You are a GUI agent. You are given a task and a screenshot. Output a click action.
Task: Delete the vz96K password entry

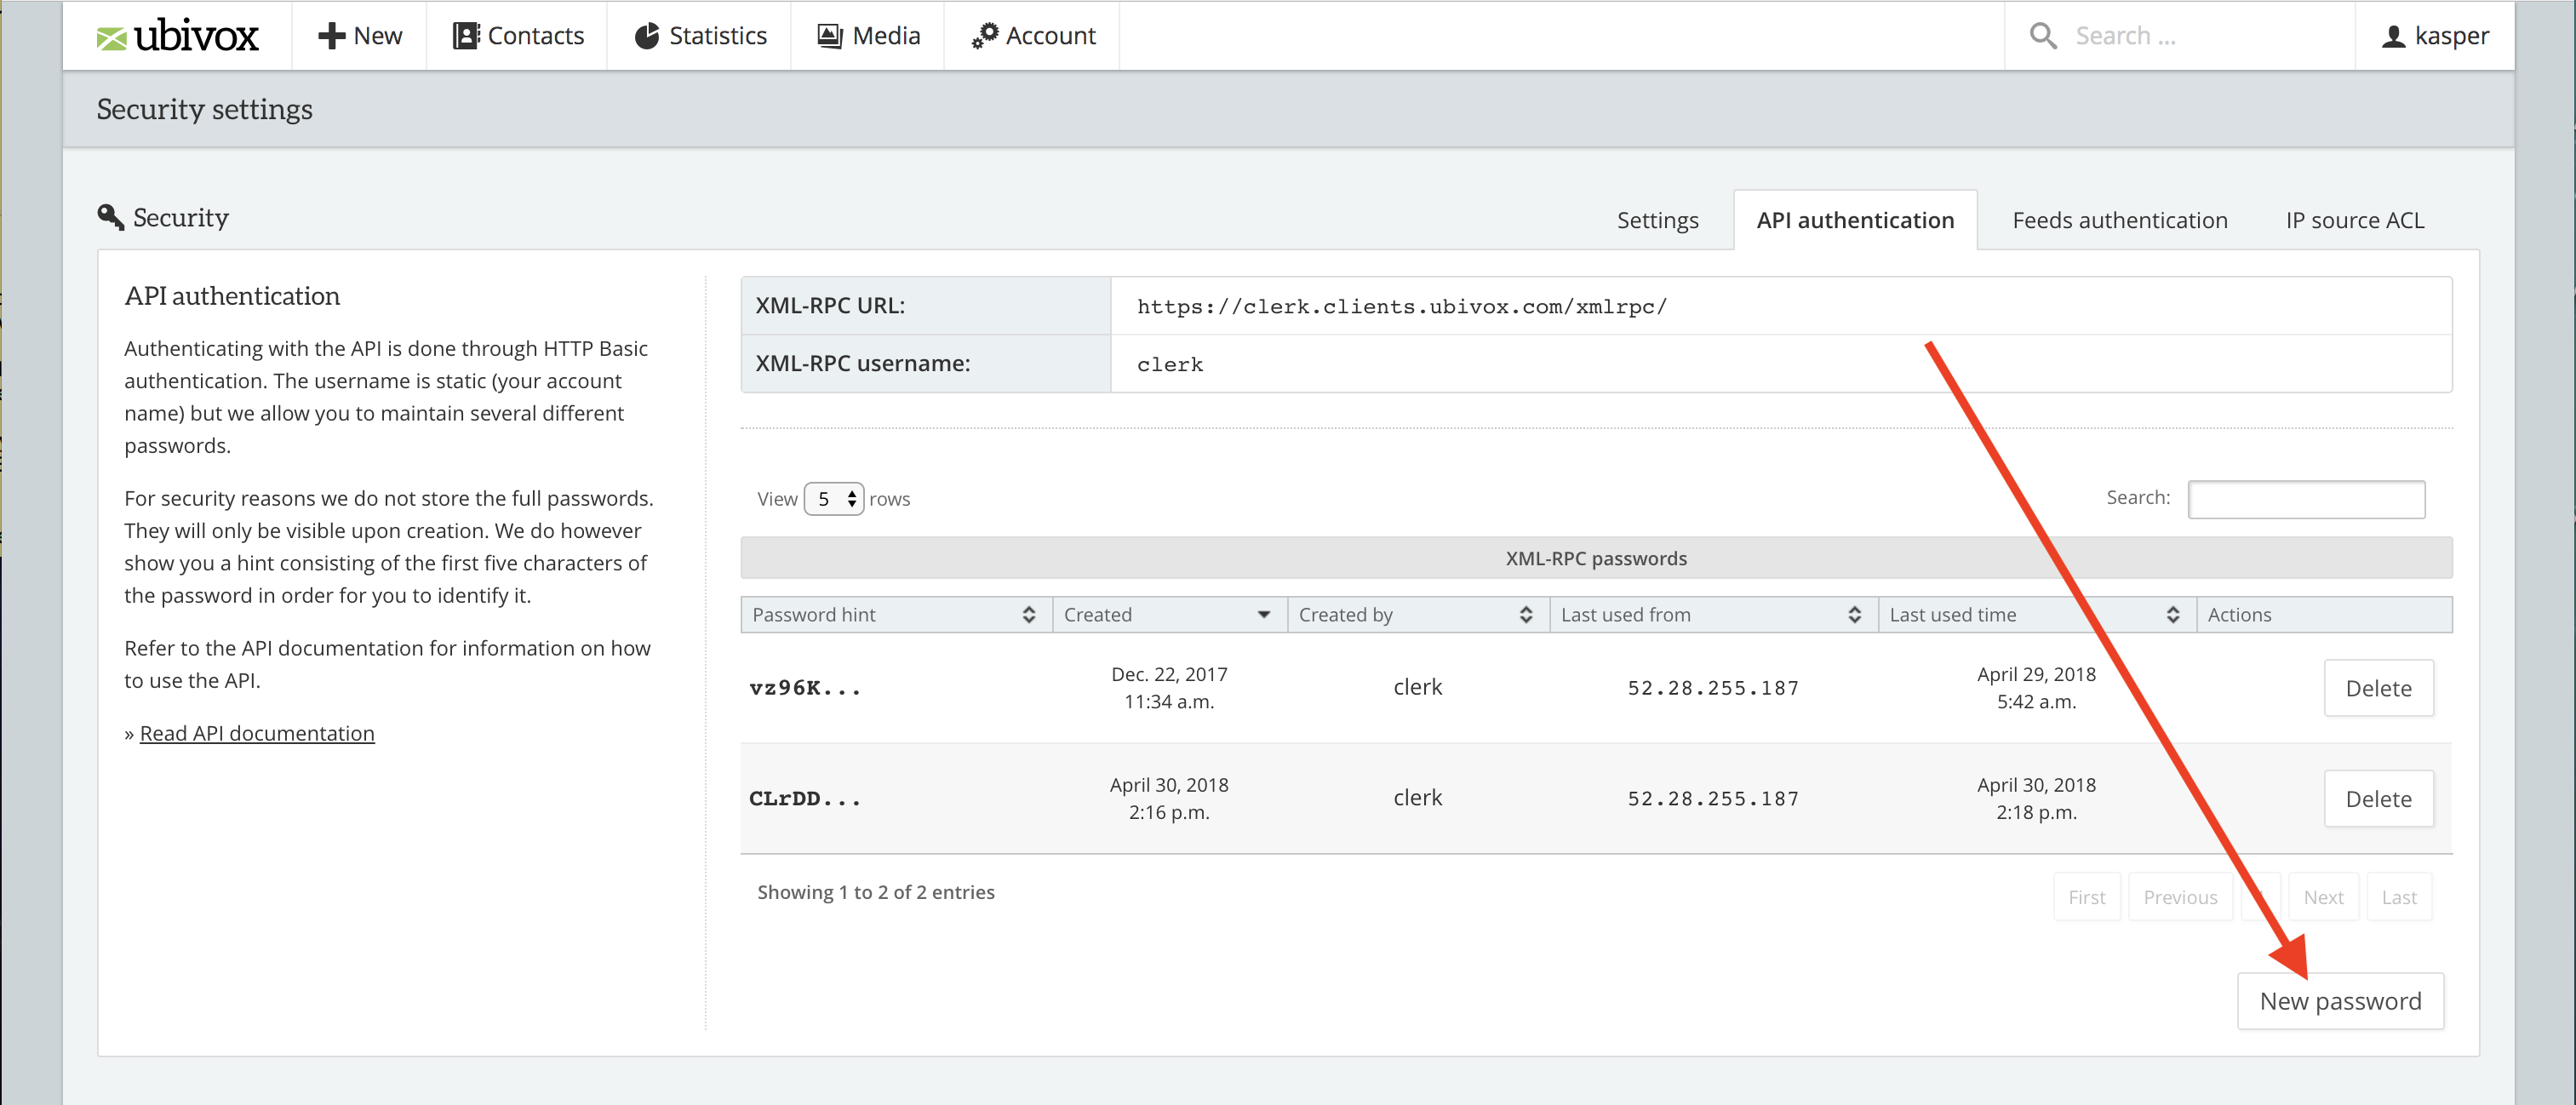point(2378,688)
